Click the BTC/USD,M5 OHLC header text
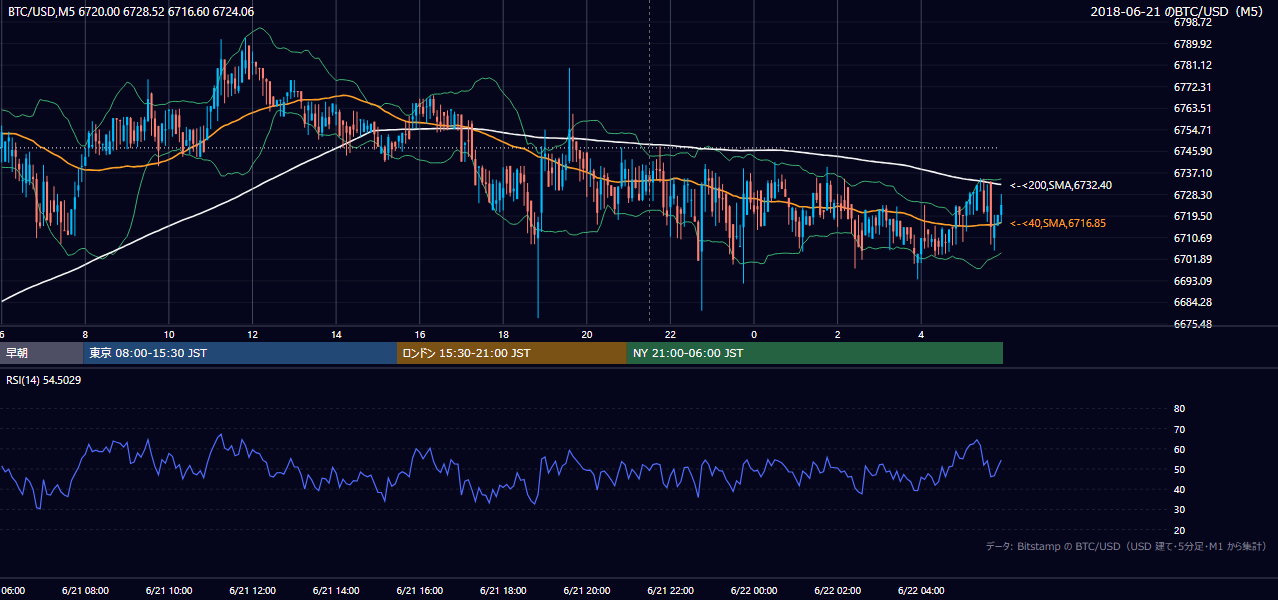Image resolution: width=1278 pixels, height=600 pixels. pyautogui.click(x=131, y=11)
